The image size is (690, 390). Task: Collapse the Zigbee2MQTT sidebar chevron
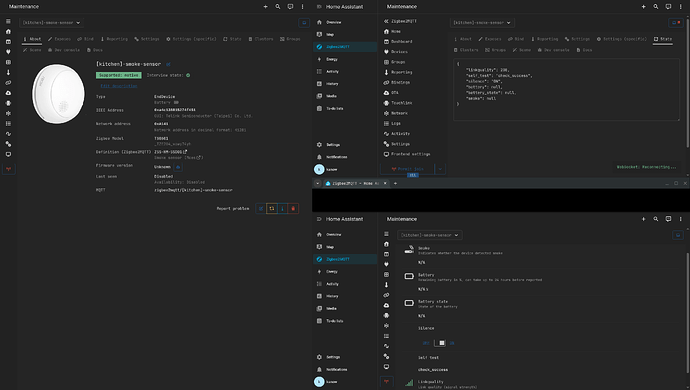(x=386, y=21)
